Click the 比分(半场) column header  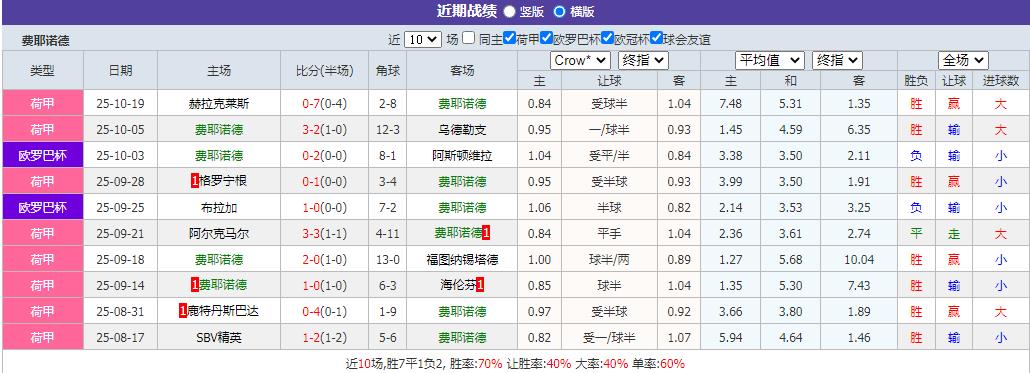click(326, 71)
